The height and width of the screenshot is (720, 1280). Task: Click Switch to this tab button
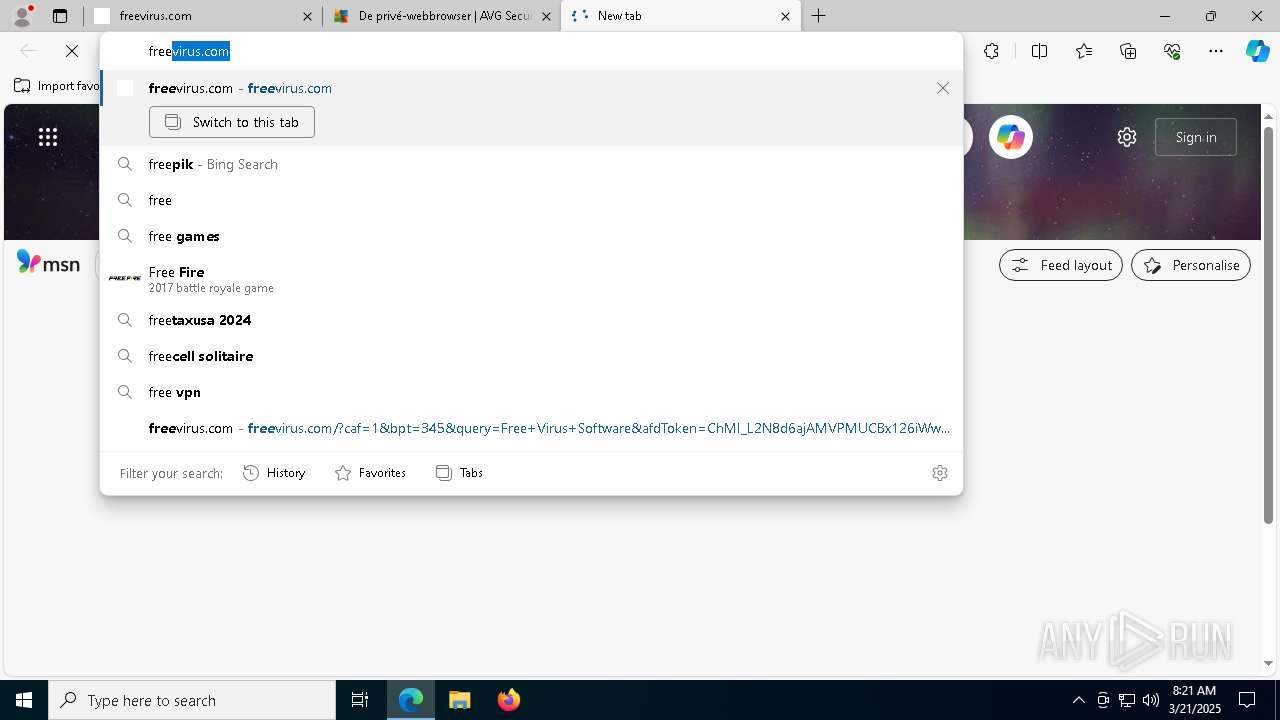(x=232, y=122)
